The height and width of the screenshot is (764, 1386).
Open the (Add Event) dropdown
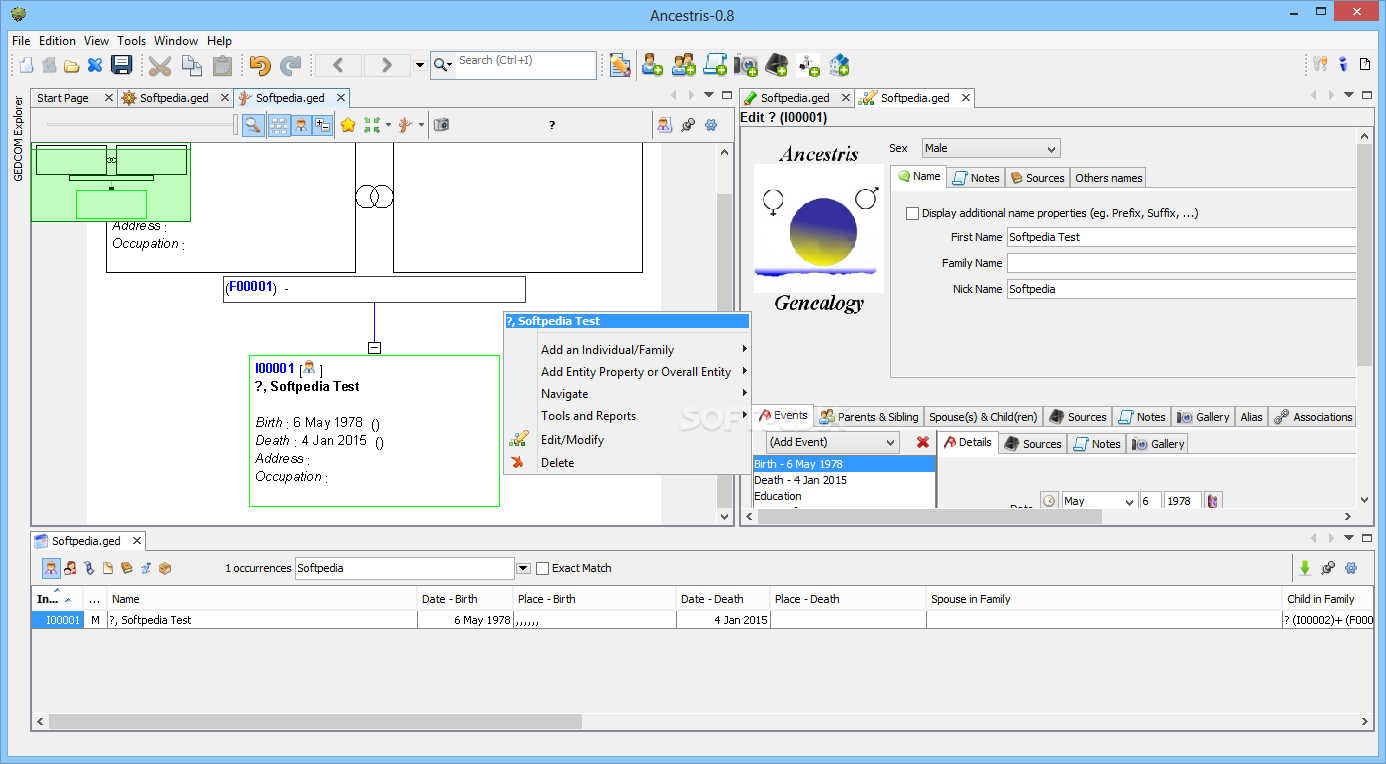pos(833,442)
